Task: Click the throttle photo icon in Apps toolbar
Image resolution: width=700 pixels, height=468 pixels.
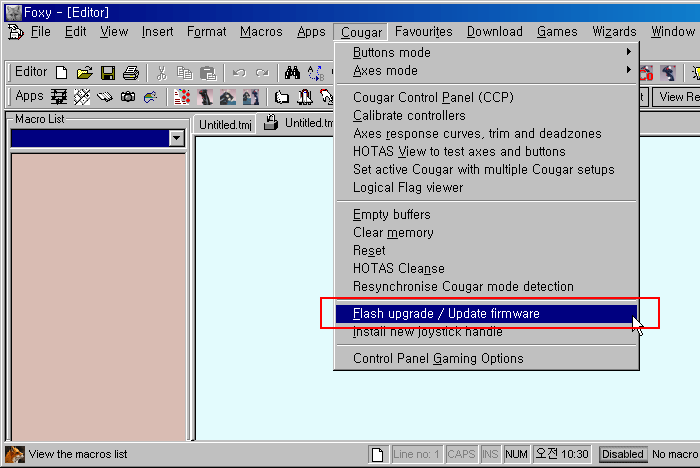Action: 228,96
